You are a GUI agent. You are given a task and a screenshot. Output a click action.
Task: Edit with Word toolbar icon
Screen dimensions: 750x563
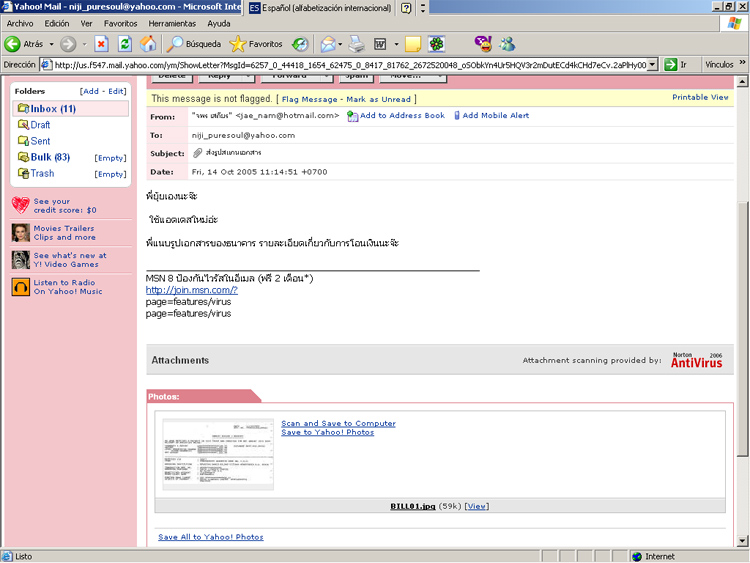tap(380, 44)
